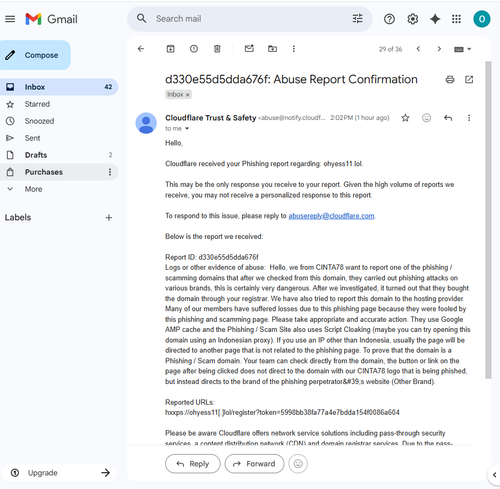The height and width of the screenshot is (489, 500).
Task: Delete this email with trash icon
Action: click(x=217, y=49)
